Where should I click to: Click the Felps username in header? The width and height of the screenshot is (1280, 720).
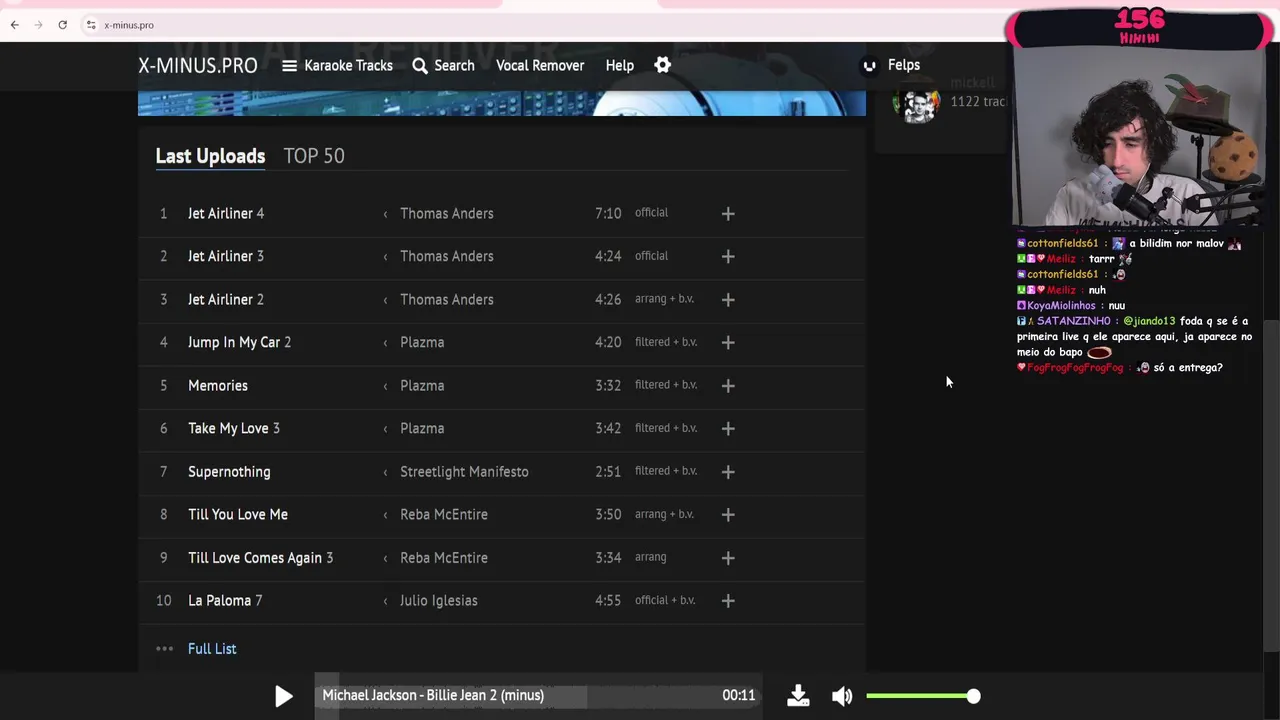pos(904,65)
